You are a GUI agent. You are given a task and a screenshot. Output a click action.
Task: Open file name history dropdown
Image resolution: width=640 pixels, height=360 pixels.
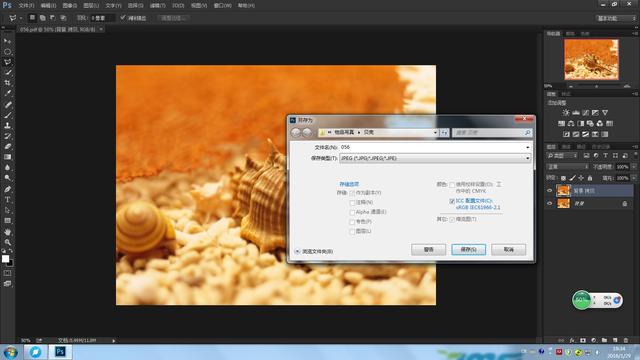coord(527,147)
